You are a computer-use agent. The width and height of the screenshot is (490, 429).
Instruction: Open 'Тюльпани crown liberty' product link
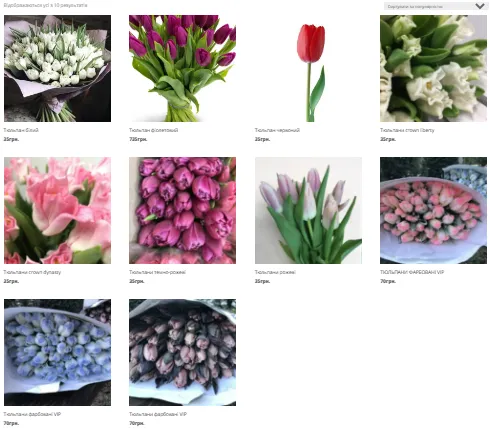tap(407, 130)
